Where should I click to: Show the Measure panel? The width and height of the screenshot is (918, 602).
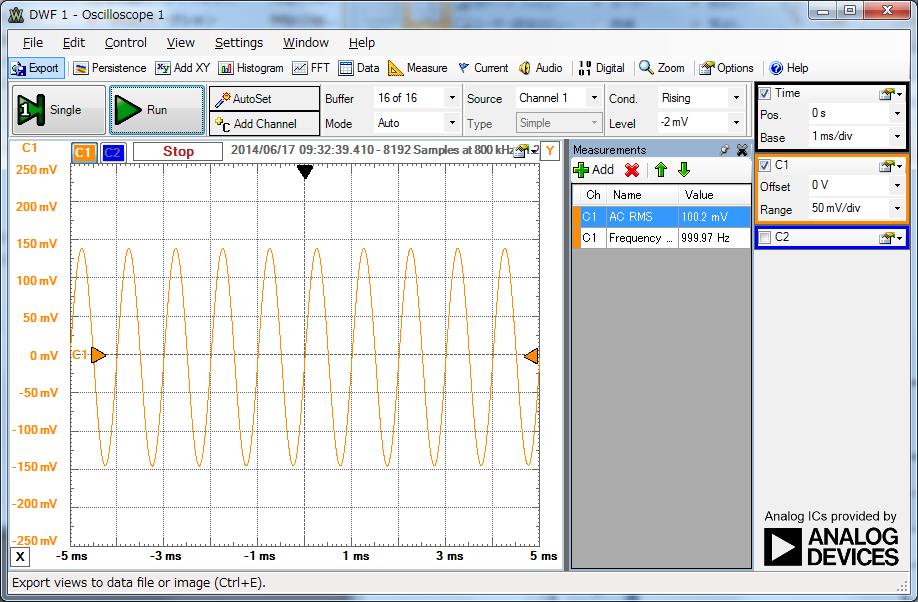[x=418, y=68]
